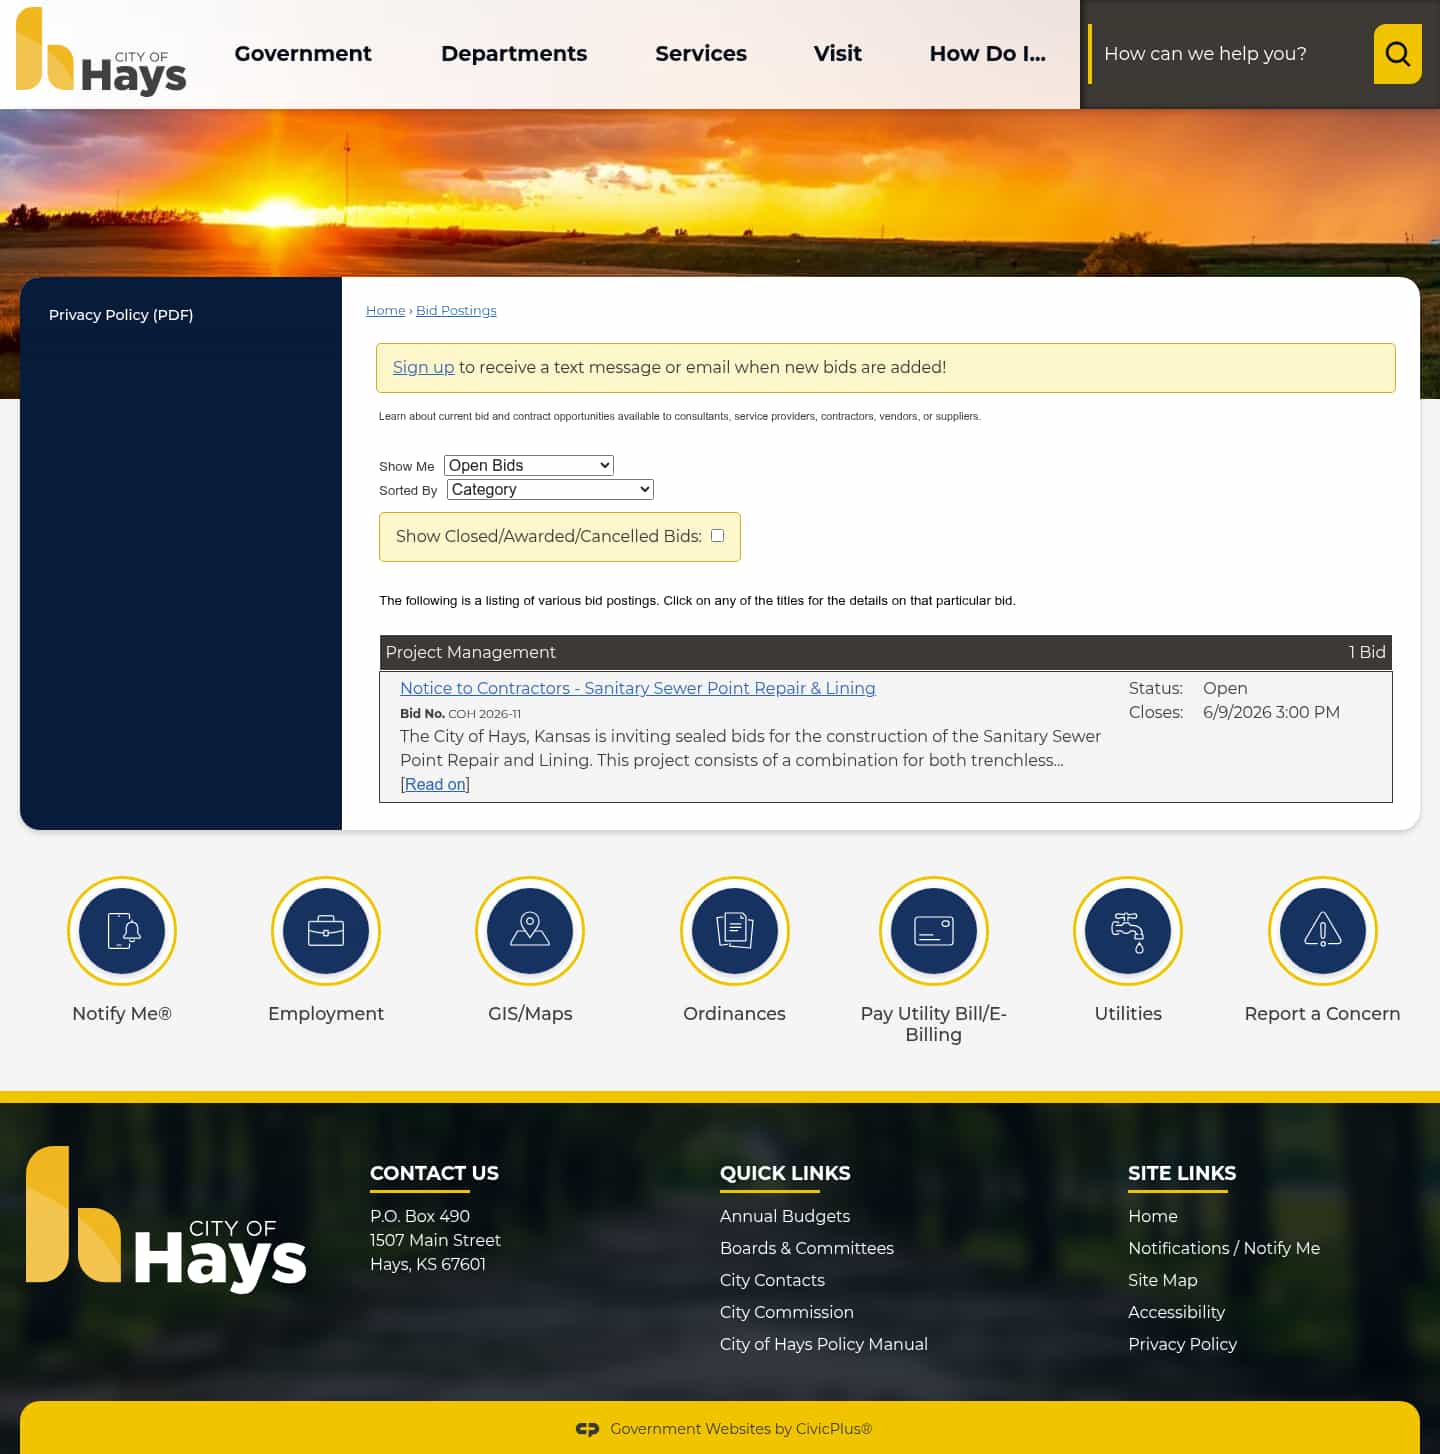Open the Site Map footer link
1440x1454 pixels.
[1163, 1280]
